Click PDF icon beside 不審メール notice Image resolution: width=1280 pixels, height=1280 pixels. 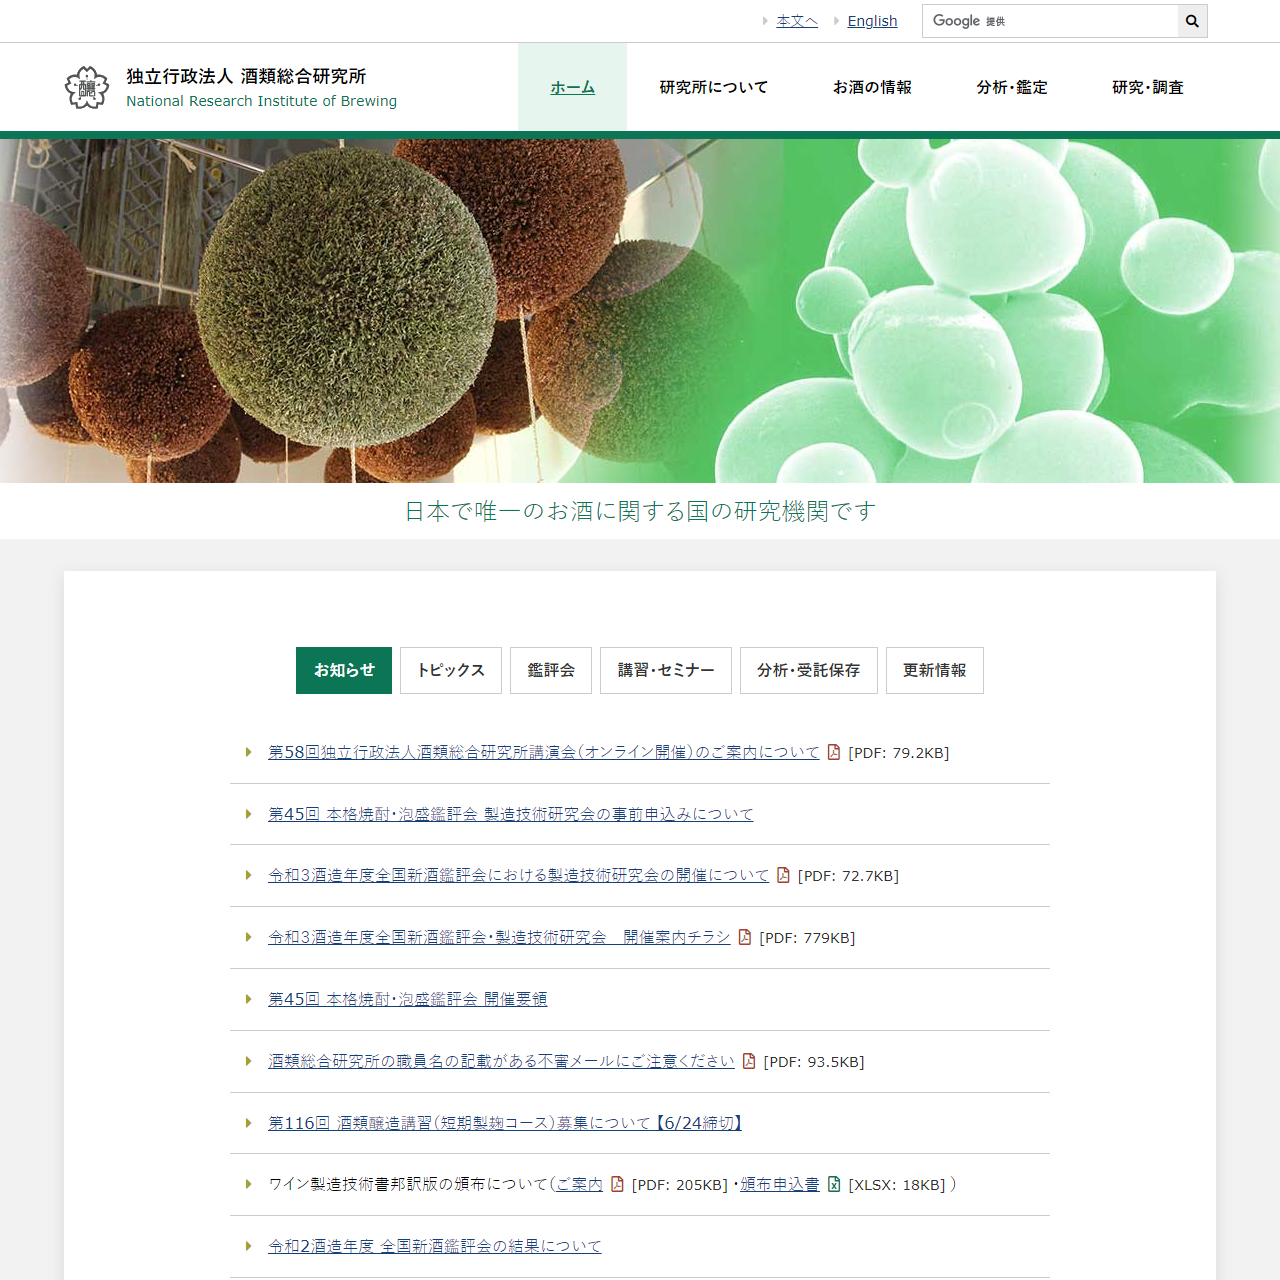(749, 1061)
